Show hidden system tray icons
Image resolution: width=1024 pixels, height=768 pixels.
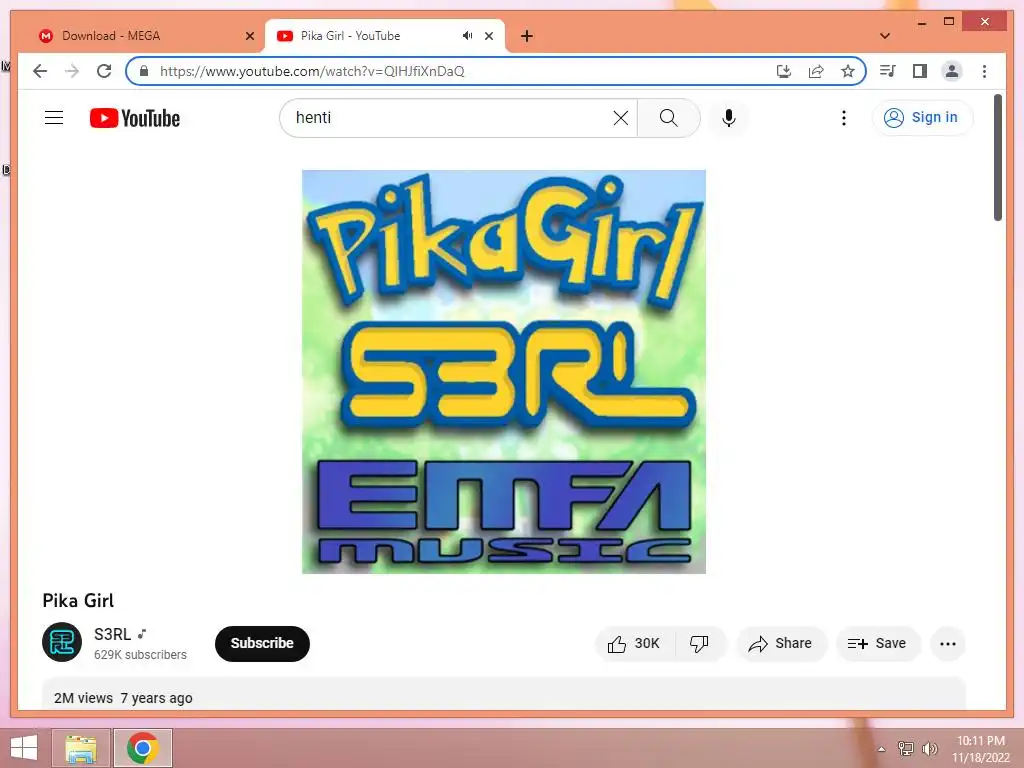click(x=882, y=749)
